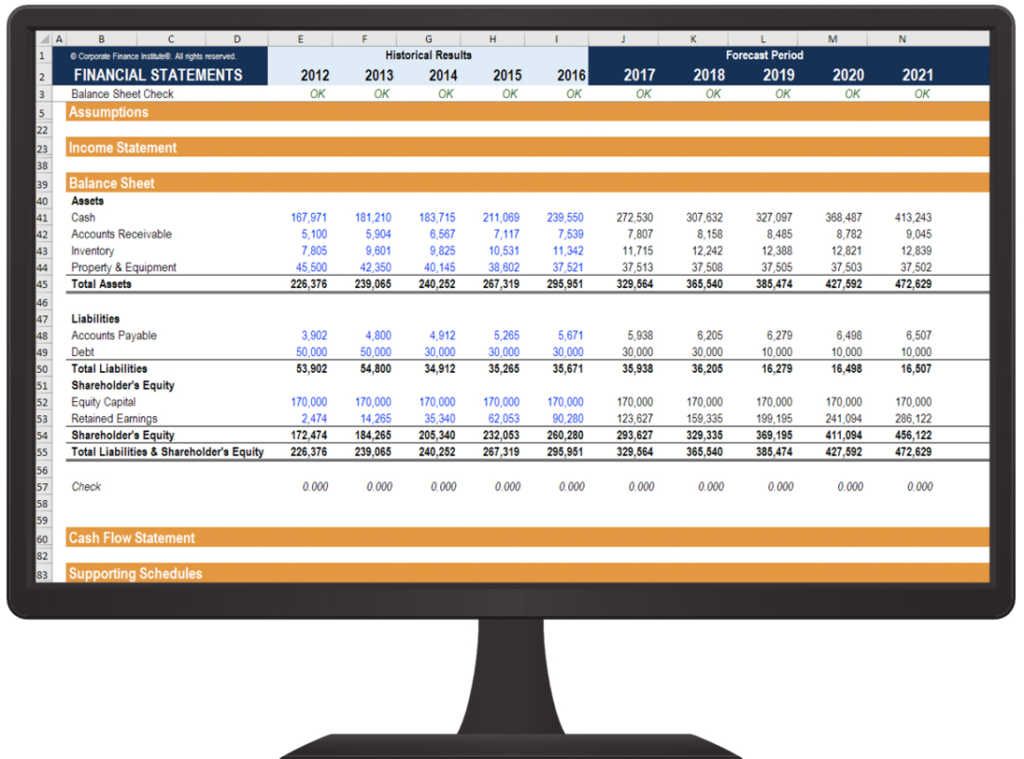Expand the Income Statement section bar

tap(122, 148)
